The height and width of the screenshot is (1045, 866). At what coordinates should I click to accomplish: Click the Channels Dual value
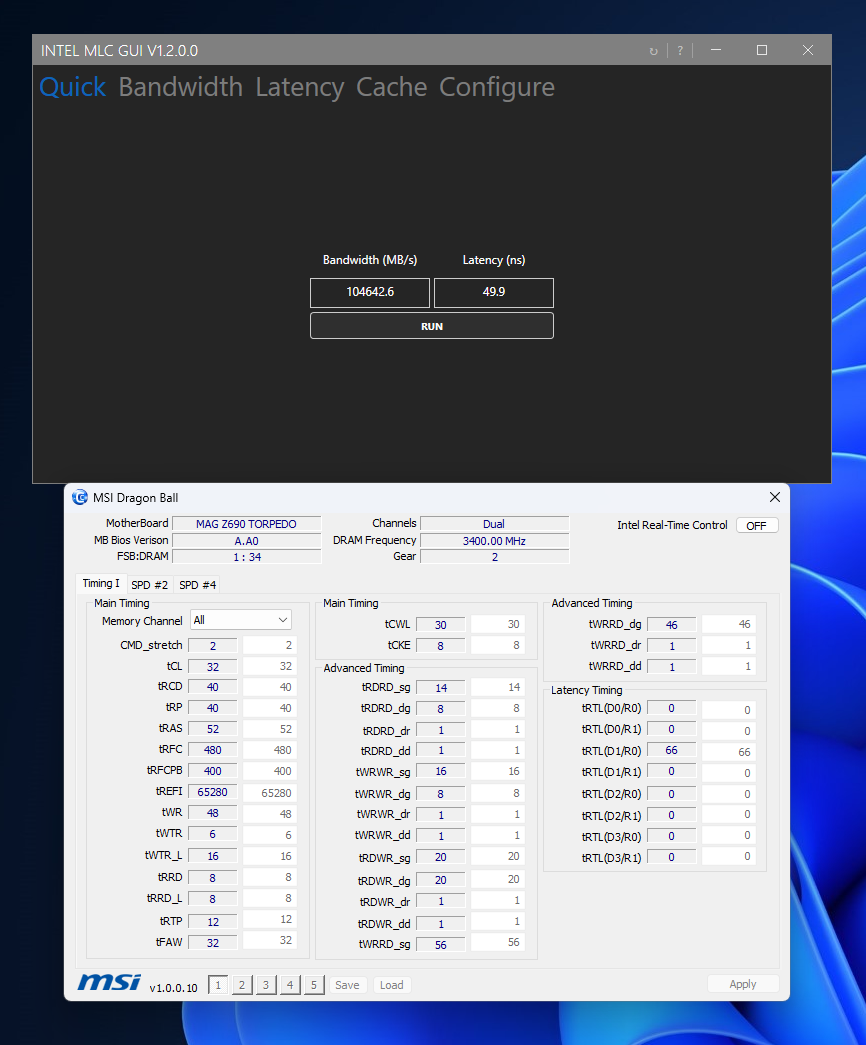pyautogui.click(x=495, y=524)
